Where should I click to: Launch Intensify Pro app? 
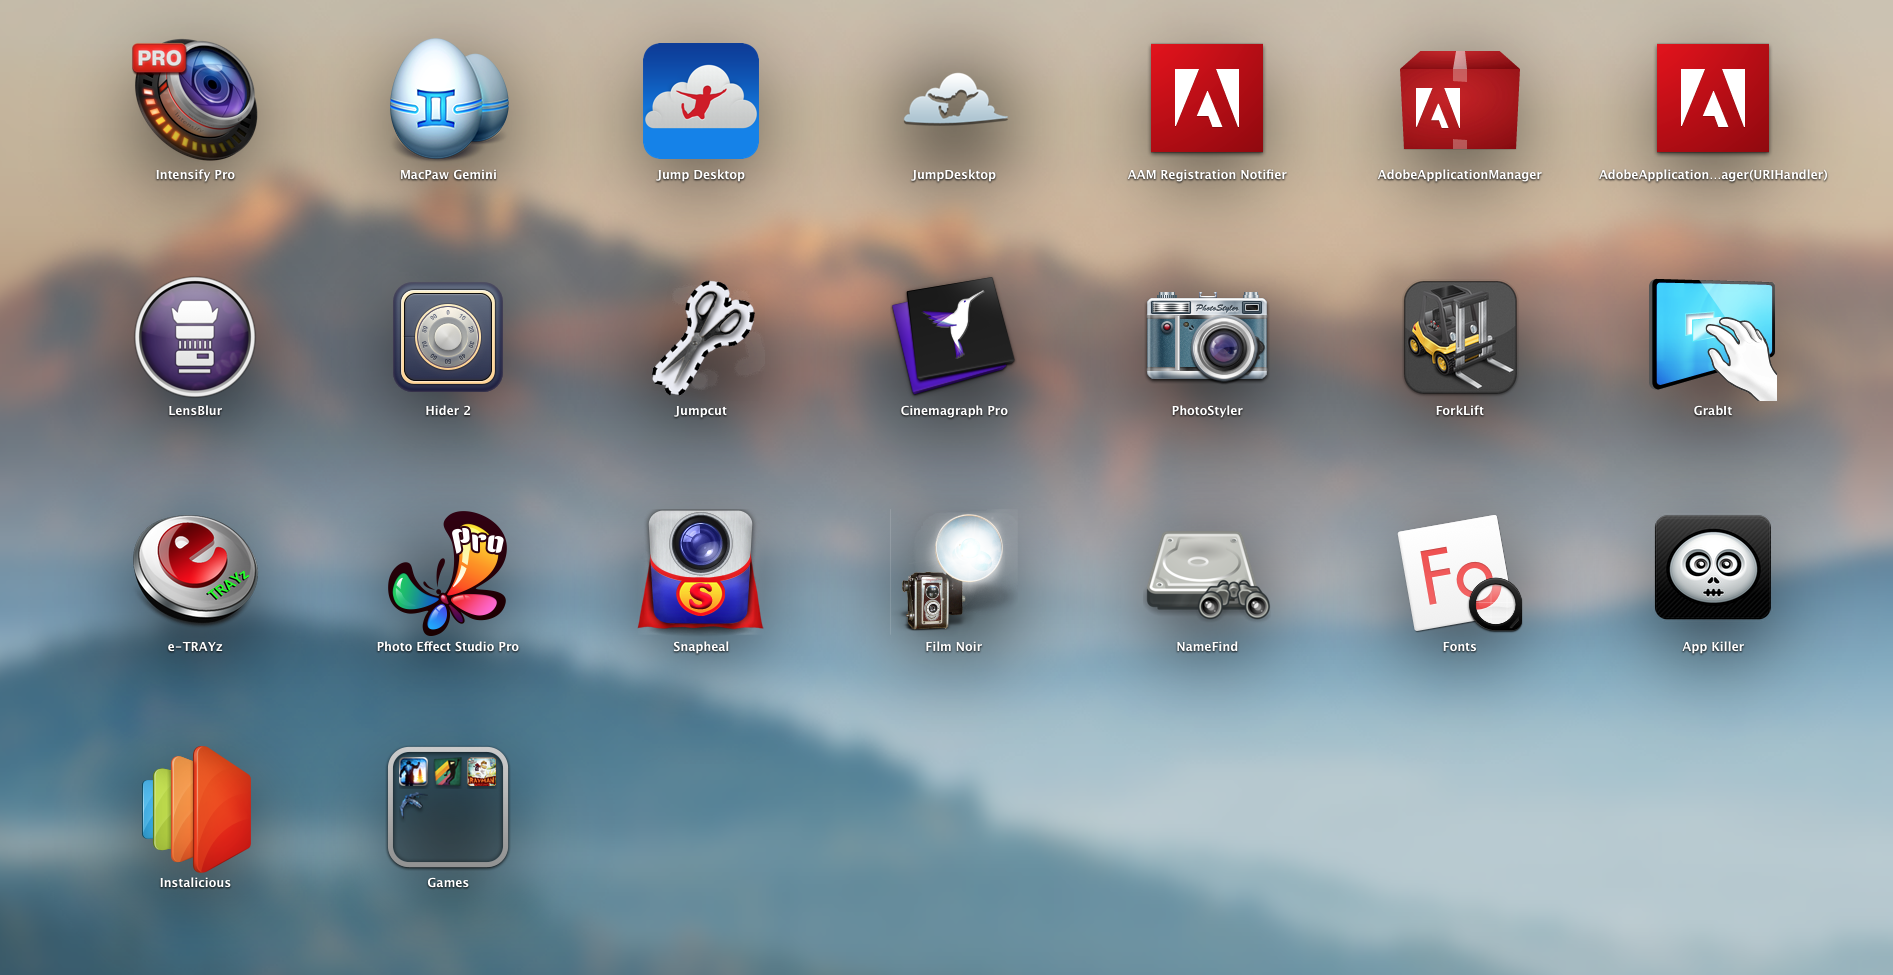point(195,100)
